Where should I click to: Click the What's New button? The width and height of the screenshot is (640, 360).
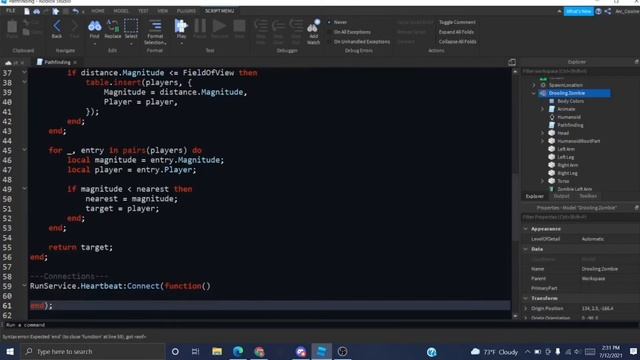[x=578, y=11]
